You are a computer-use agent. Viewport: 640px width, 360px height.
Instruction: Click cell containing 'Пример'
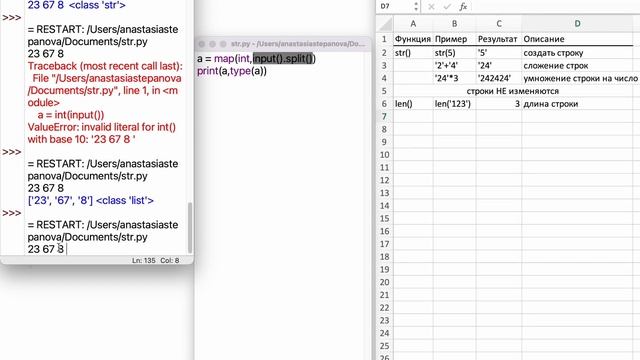point(454,39)
